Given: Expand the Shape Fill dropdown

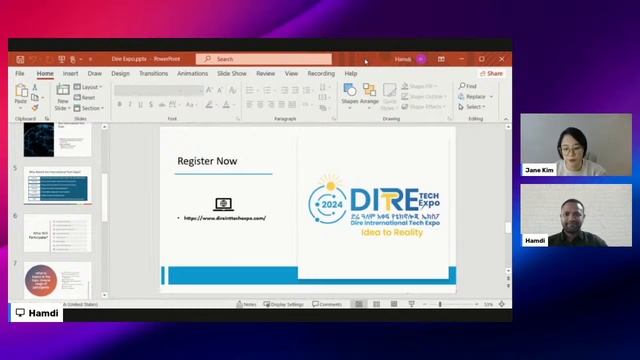Looking at the screenshot, I should click(419, 86).
